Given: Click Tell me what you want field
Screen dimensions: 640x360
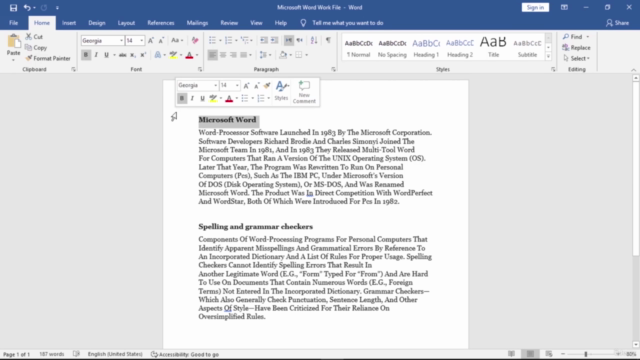Looking at the screenshot, I should 347,23.
